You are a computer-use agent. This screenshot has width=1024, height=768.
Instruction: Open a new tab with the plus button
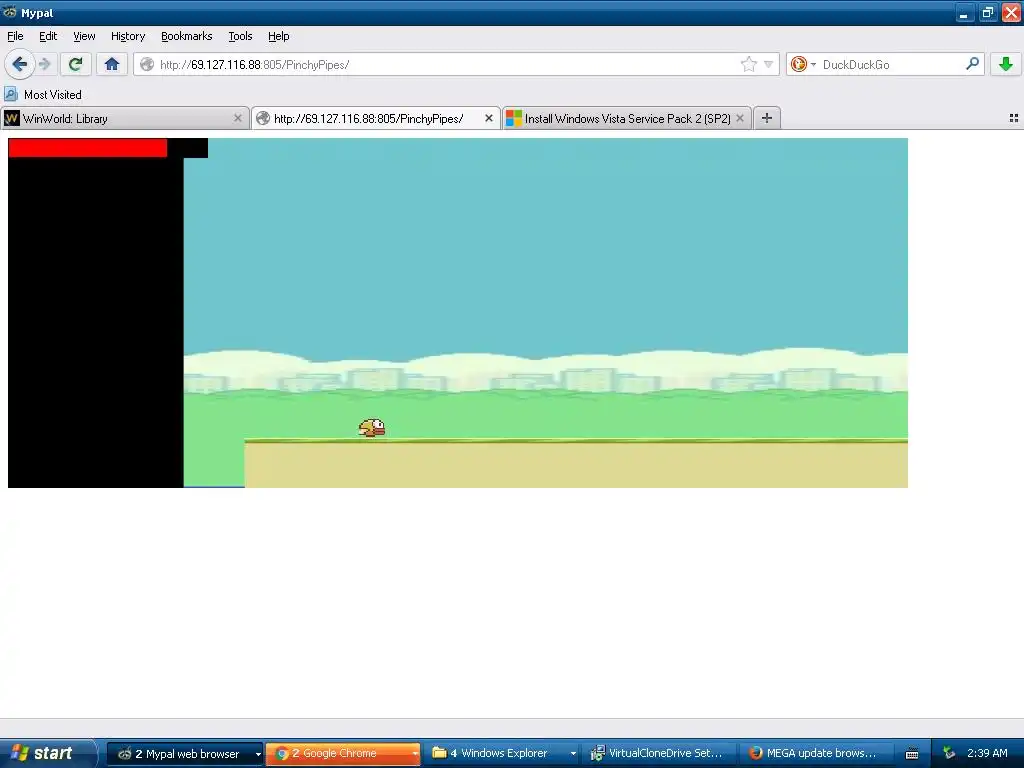coord(767,118)
